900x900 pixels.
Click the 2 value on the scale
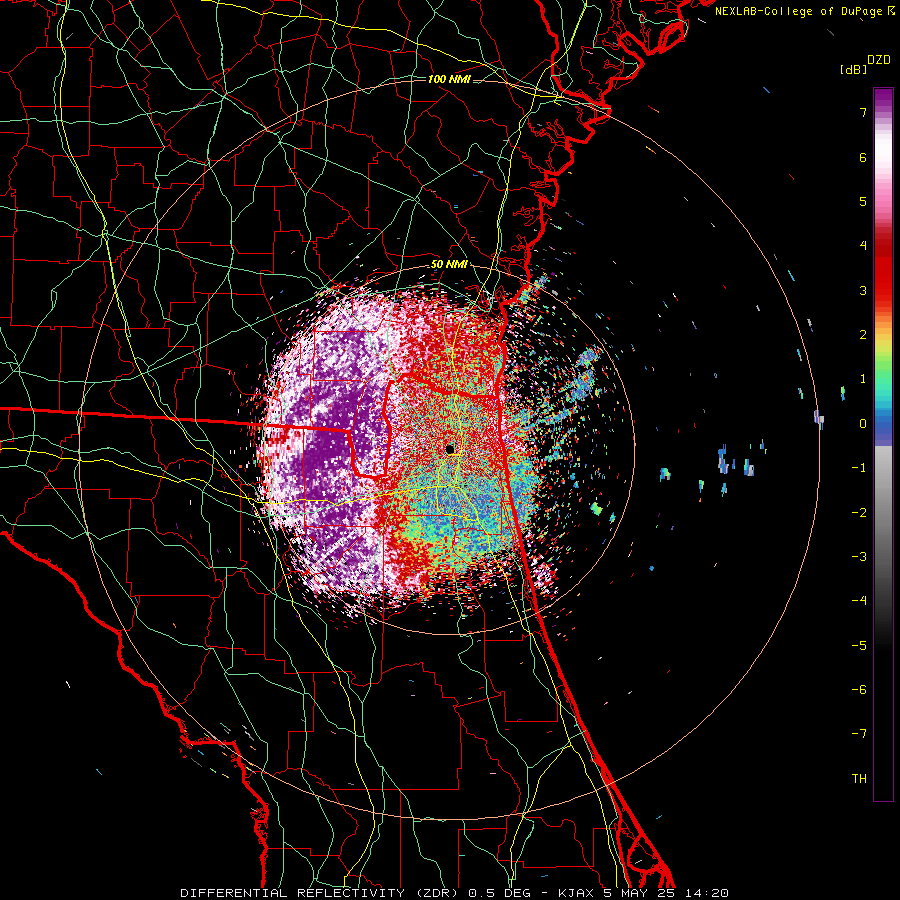pos(863,335)
